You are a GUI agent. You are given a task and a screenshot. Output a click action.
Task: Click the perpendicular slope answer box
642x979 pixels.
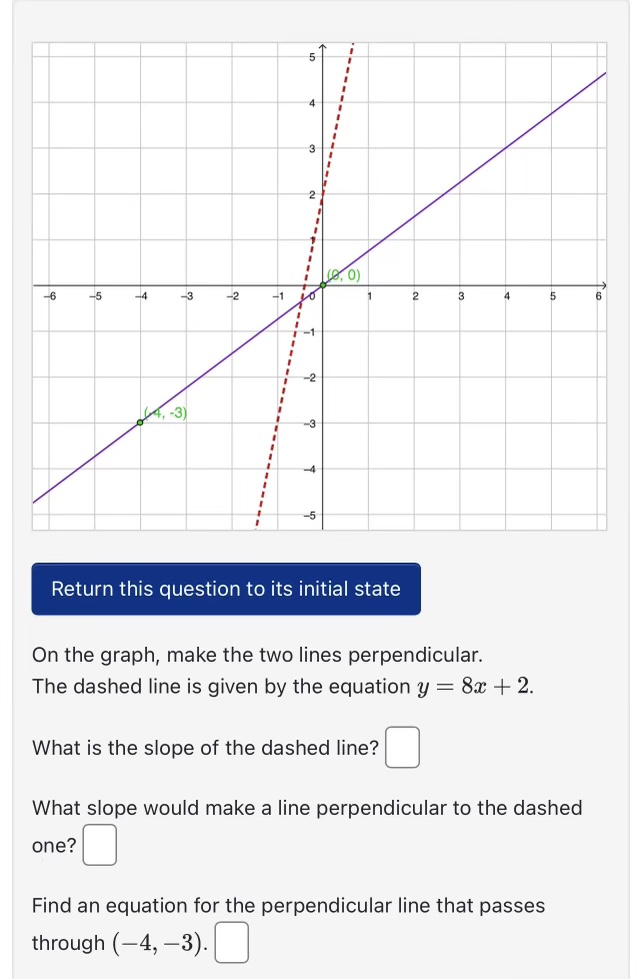click(99, 844)
